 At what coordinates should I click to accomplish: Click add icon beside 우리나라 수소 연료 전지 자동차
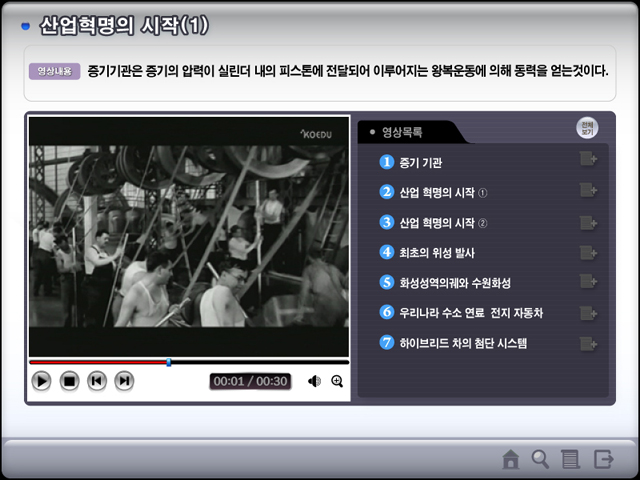(x=588, y=313)
